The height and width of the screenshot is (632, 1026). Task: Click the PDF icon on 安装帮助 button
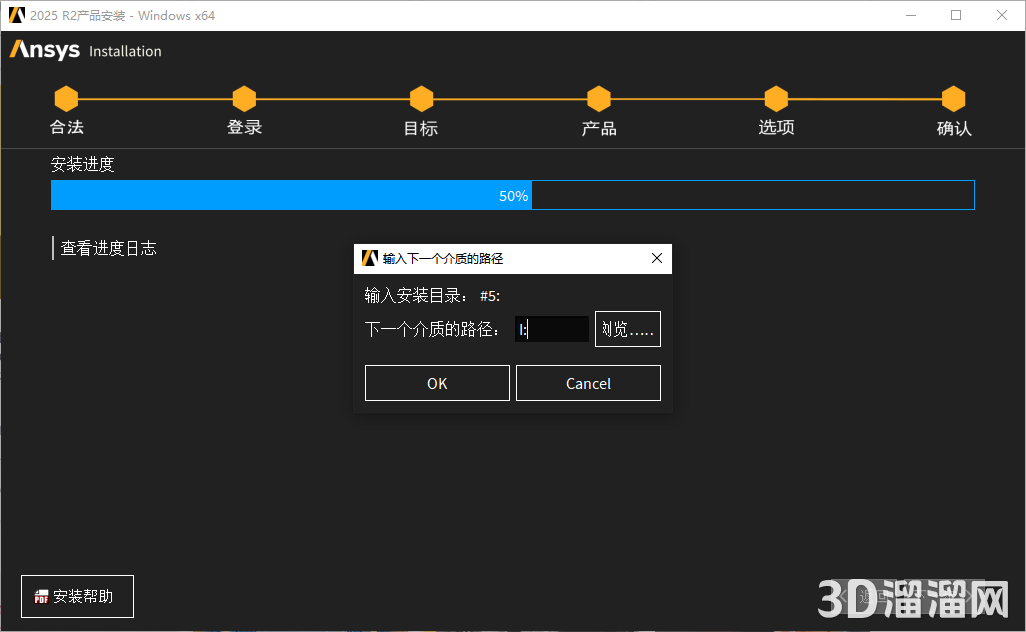point(40,596)
